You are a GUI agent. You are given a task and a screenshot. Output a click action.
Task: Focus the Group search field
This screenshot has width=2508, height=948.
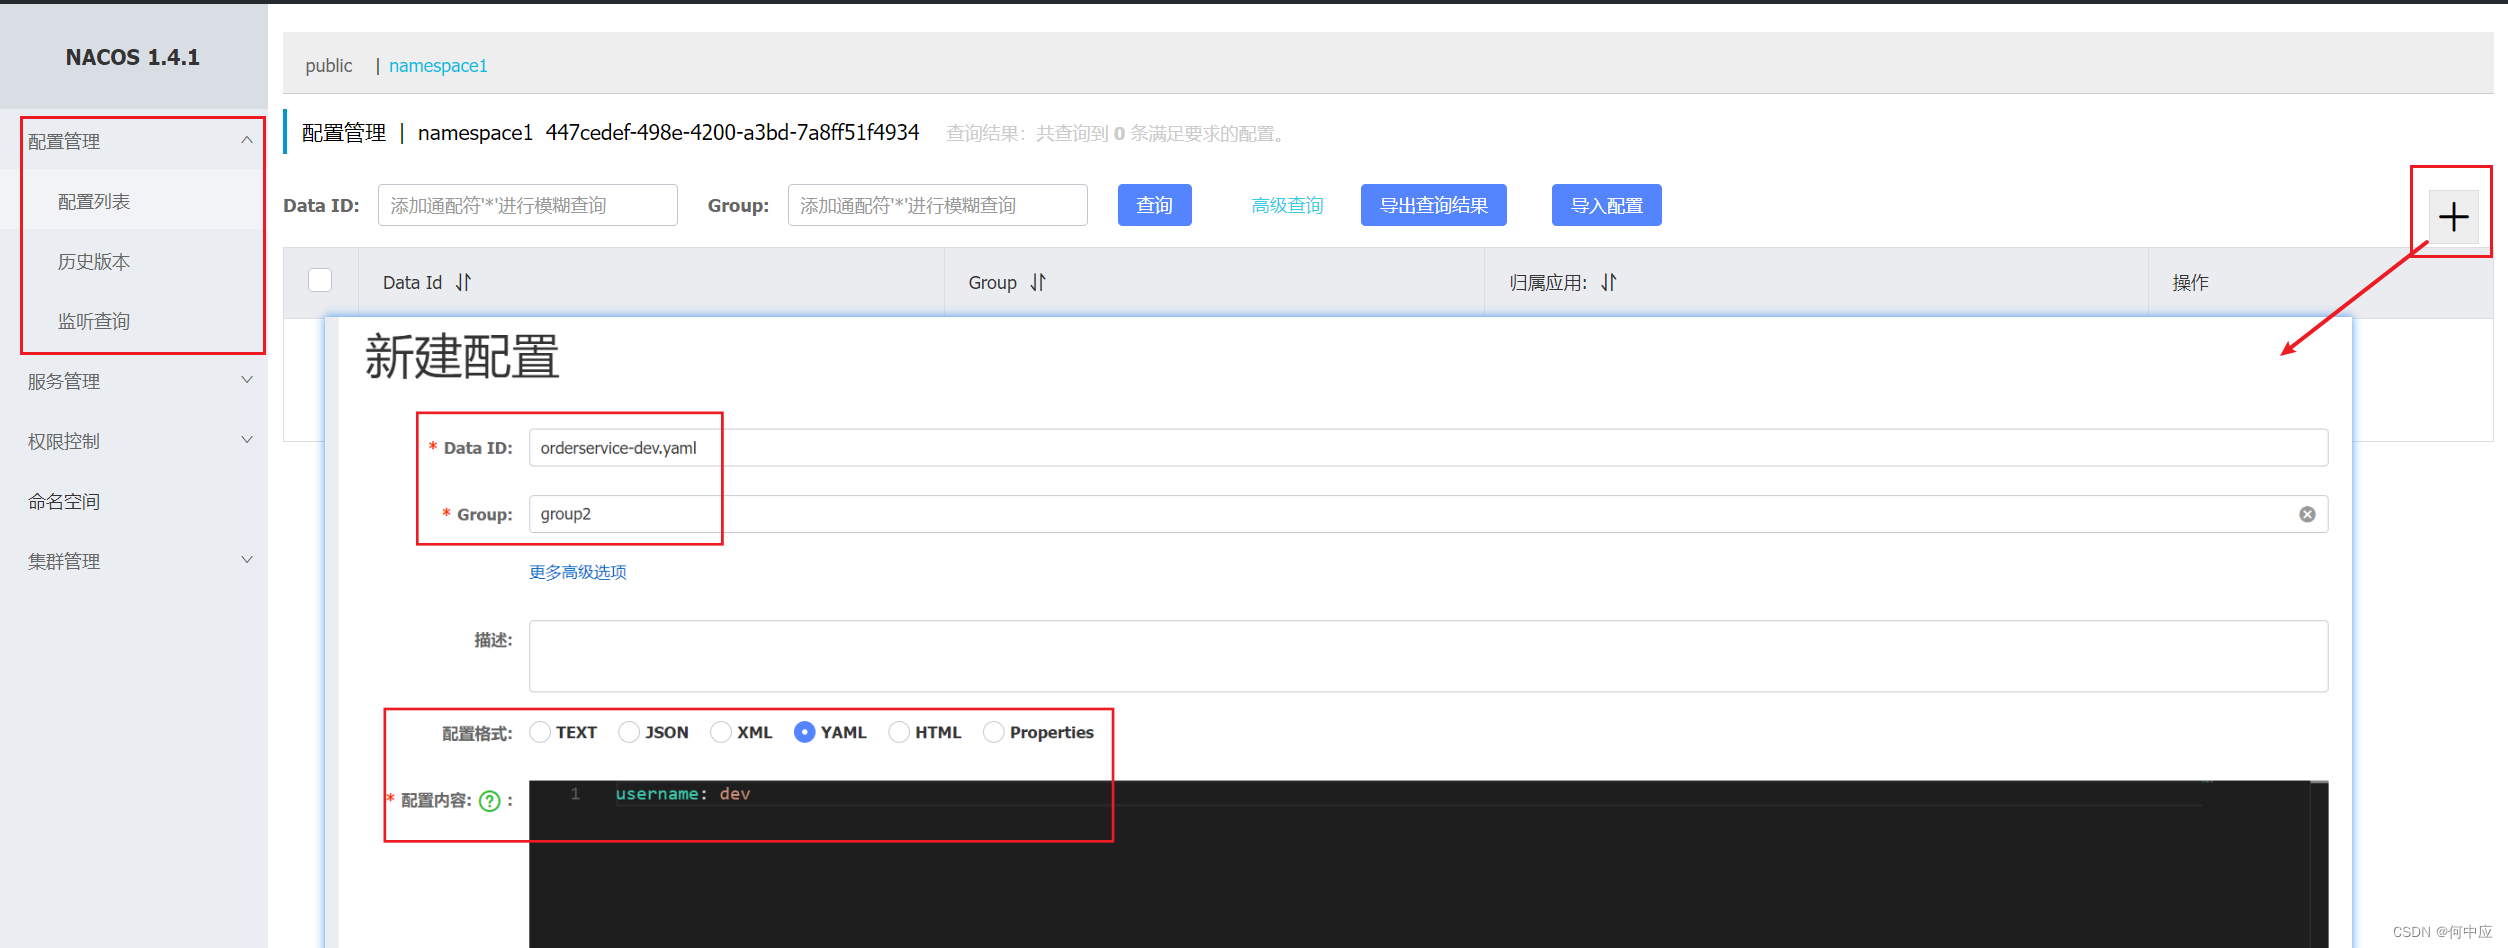tap(938, 205)
